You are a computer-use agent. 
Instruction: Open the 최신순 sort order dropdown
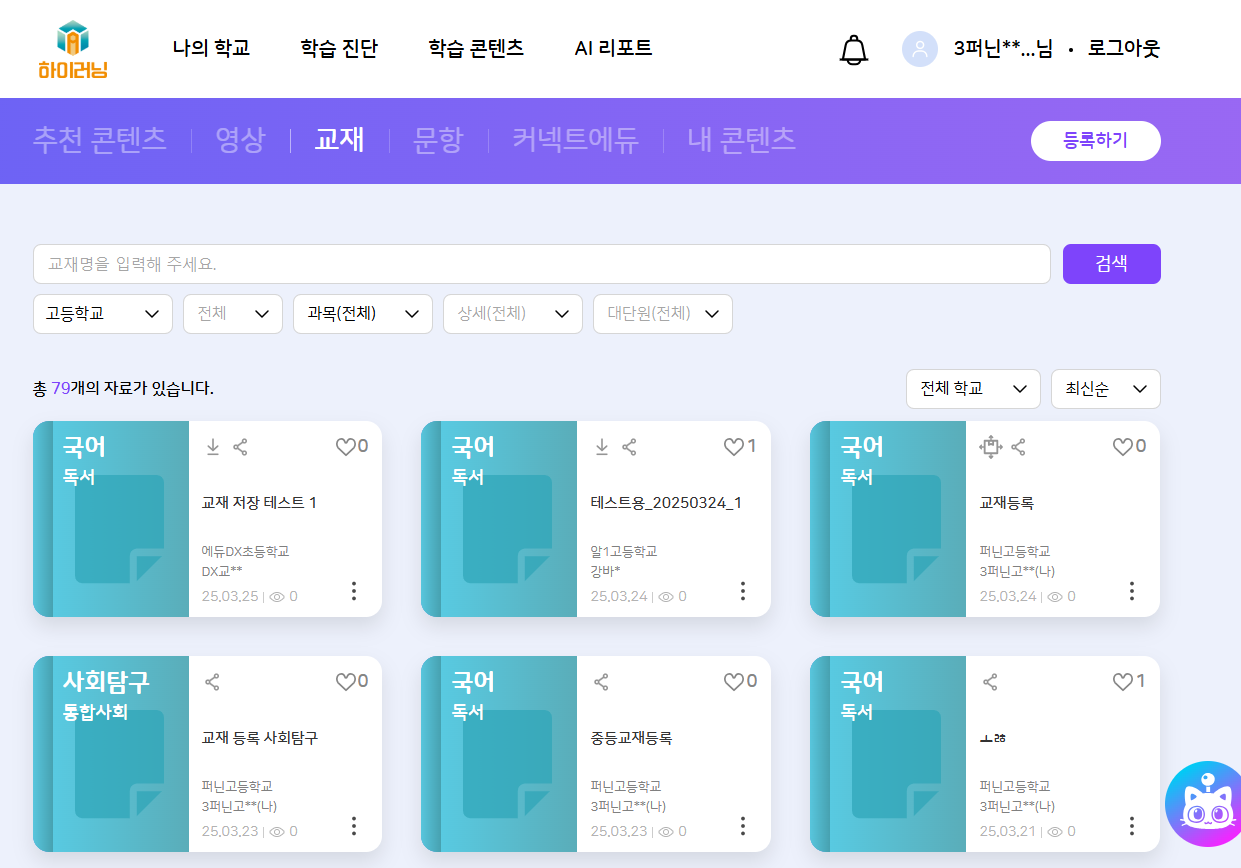point(1105,389)
